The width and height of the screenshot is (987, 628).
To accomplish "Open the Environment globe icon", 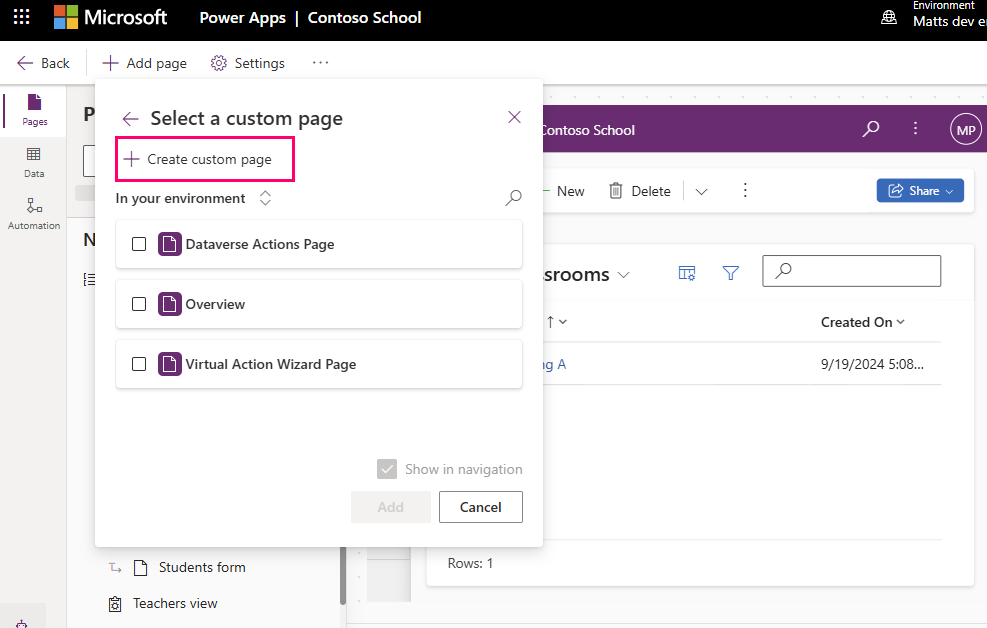I will [x=889, y=17].
